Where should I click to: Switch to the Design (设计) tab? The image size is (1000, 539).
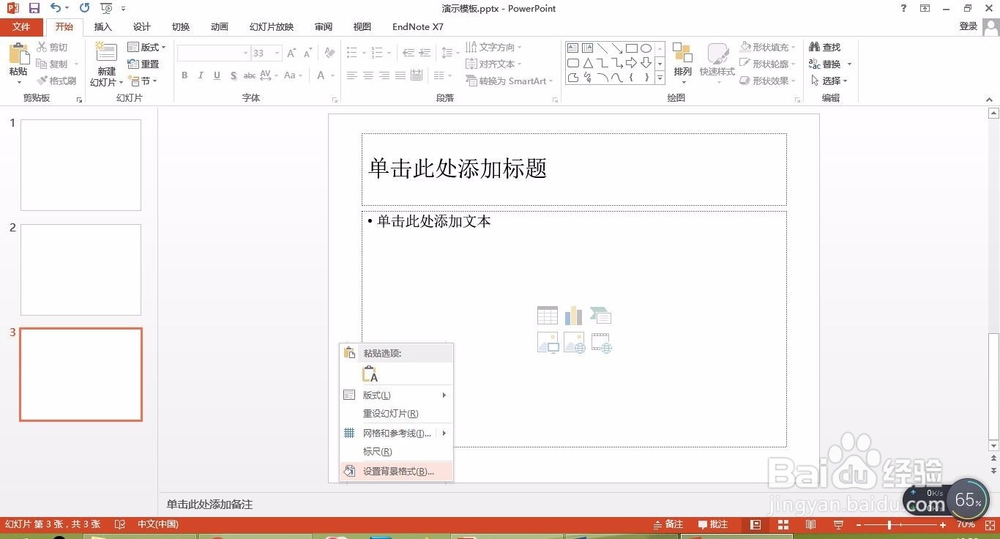pos(142,27)
